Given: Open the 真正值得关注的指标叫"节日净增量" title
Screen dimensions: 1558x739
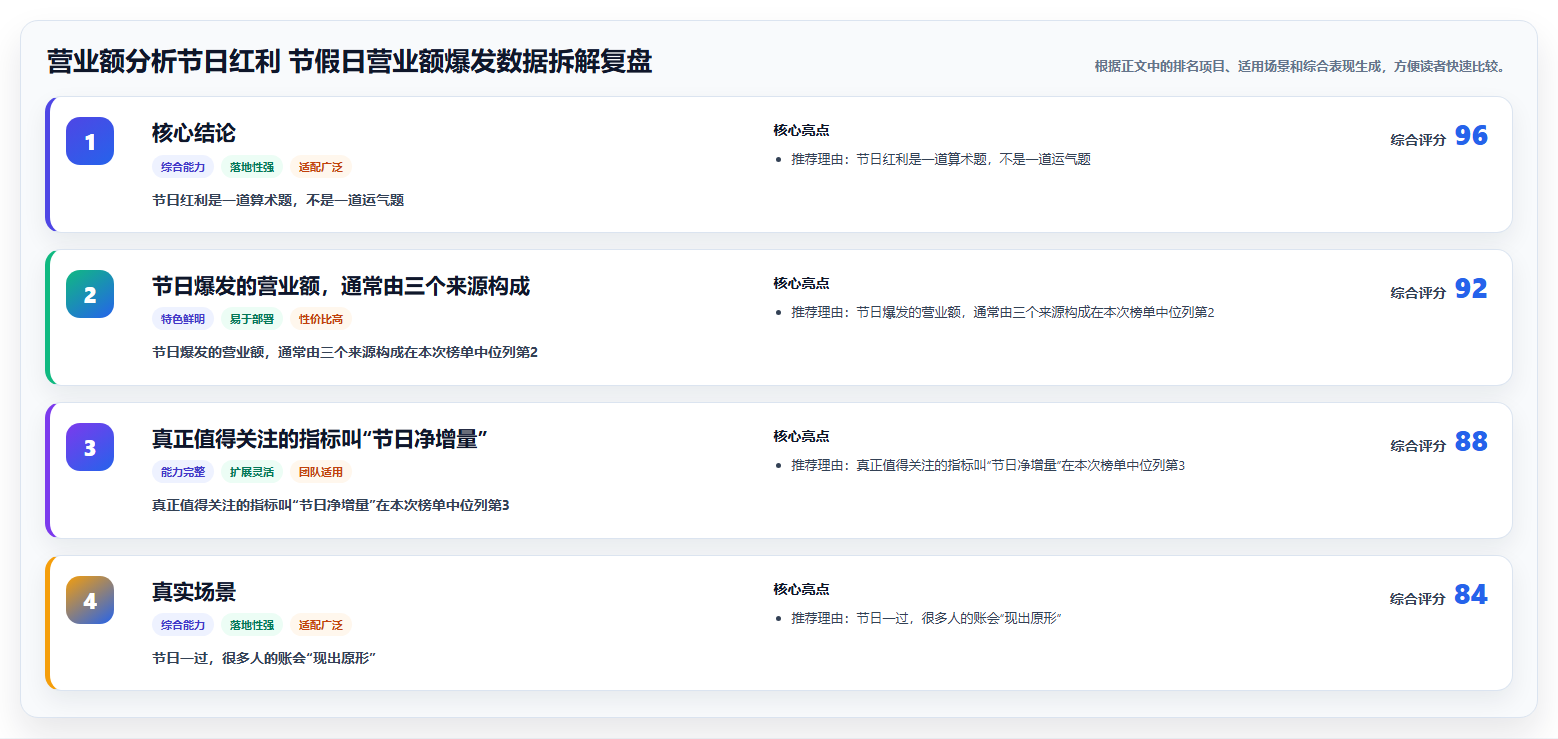Looking at the screenshot, I should tap(320, 439).
